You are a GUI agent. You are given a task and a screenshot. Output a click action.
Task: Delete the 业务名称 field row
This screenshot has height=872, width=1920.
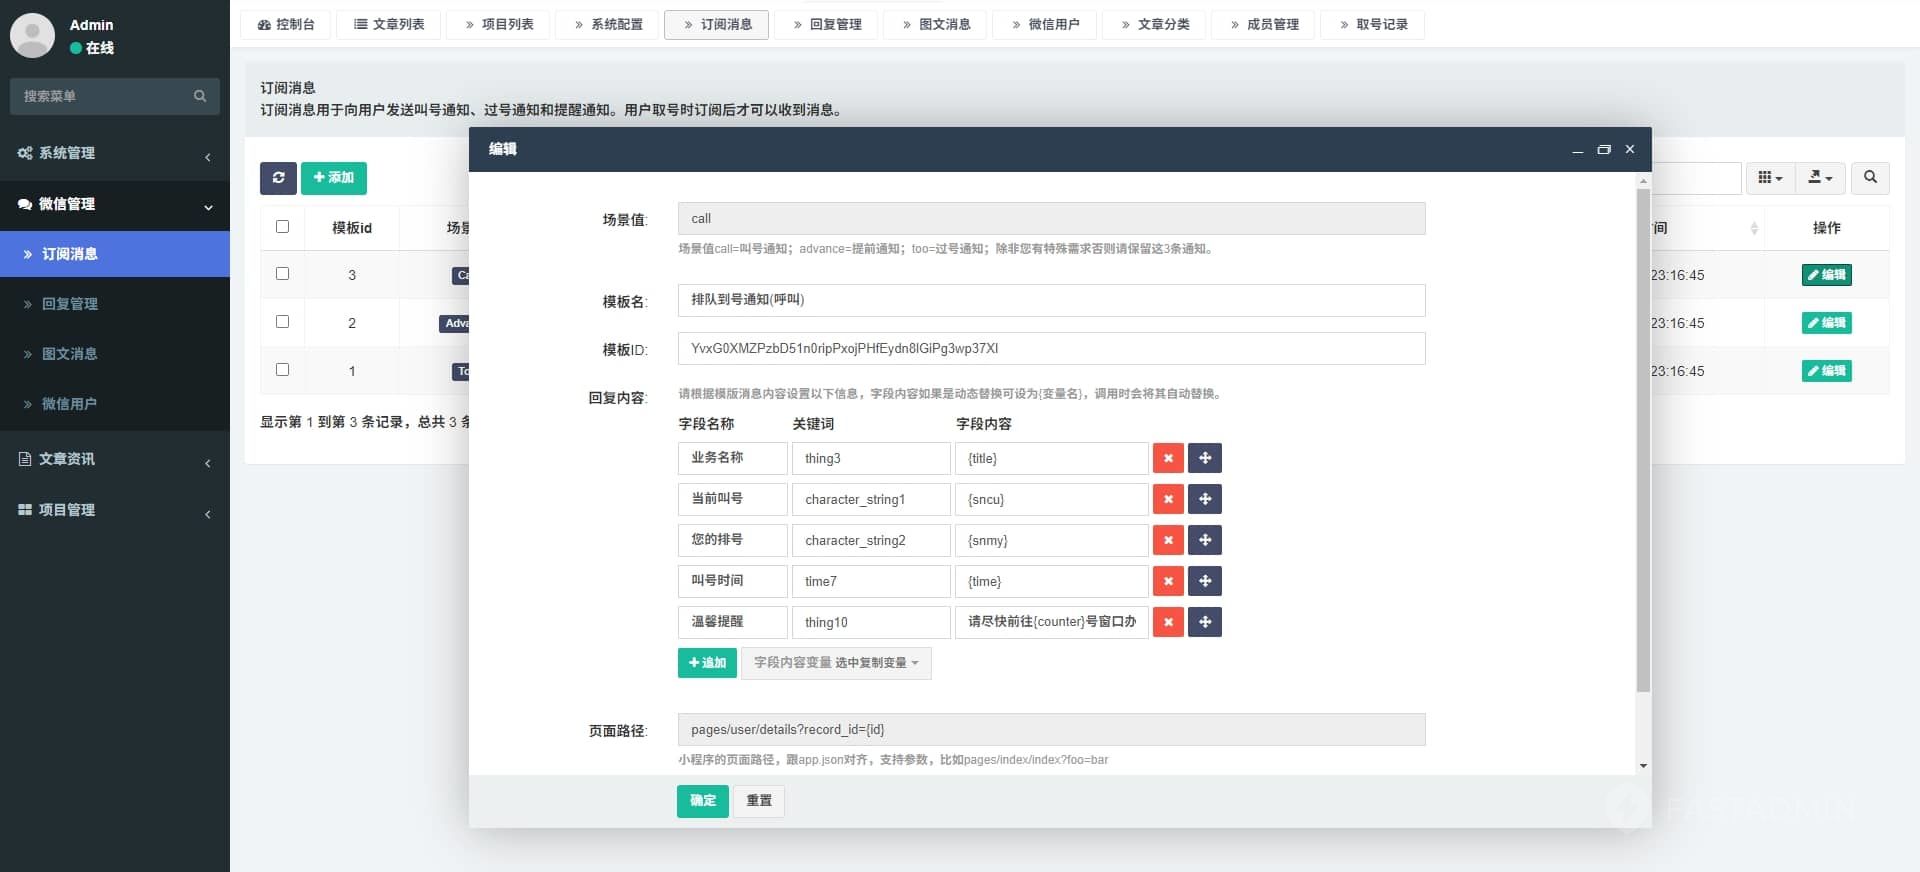(1168, 458)
